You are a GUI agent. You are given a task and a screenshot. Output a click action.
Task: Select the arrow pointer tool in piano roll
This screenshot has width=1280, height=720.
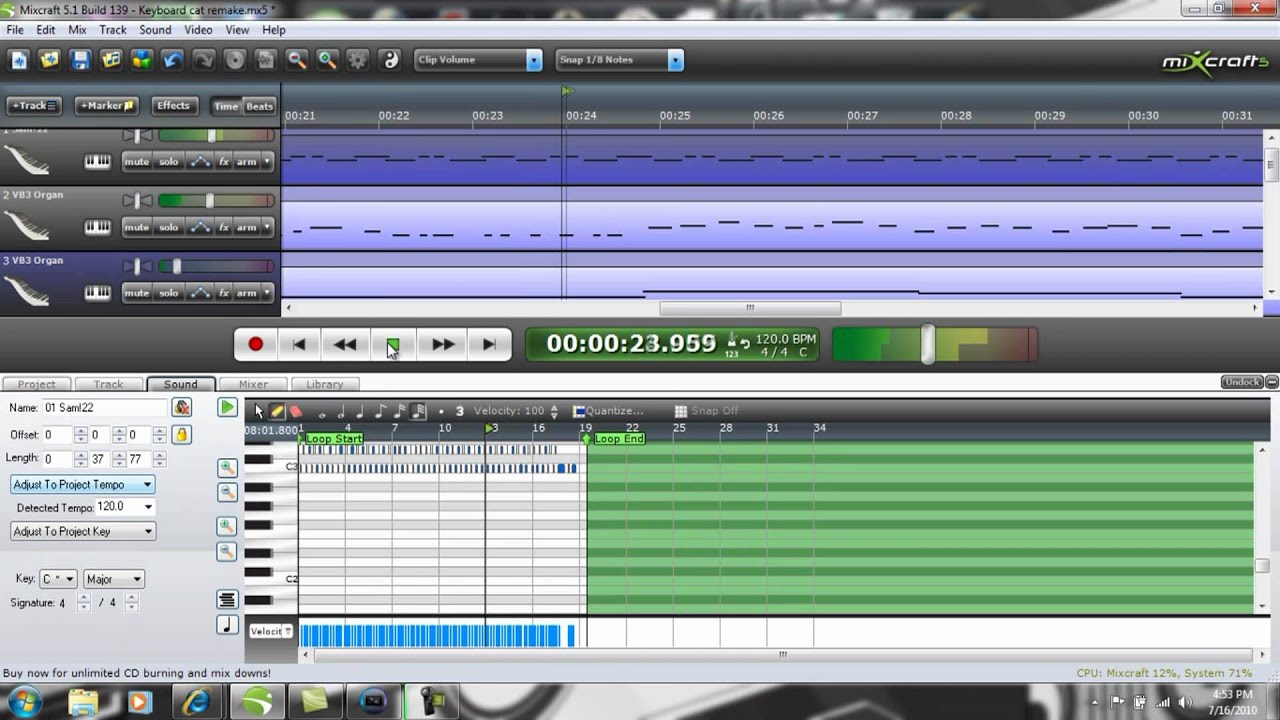pos(259,411)
